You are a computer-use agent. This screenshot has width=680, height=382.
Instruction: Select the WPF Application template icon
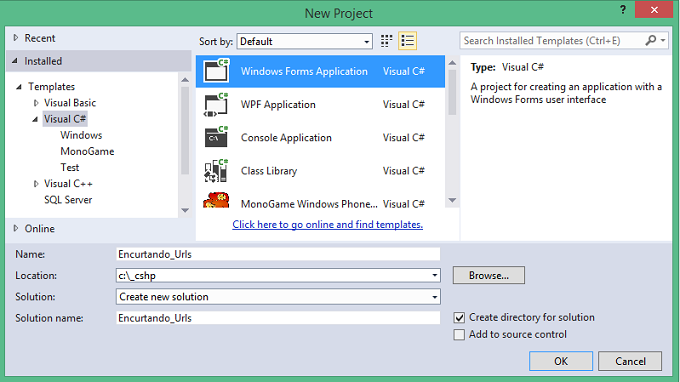click(216, 104)
